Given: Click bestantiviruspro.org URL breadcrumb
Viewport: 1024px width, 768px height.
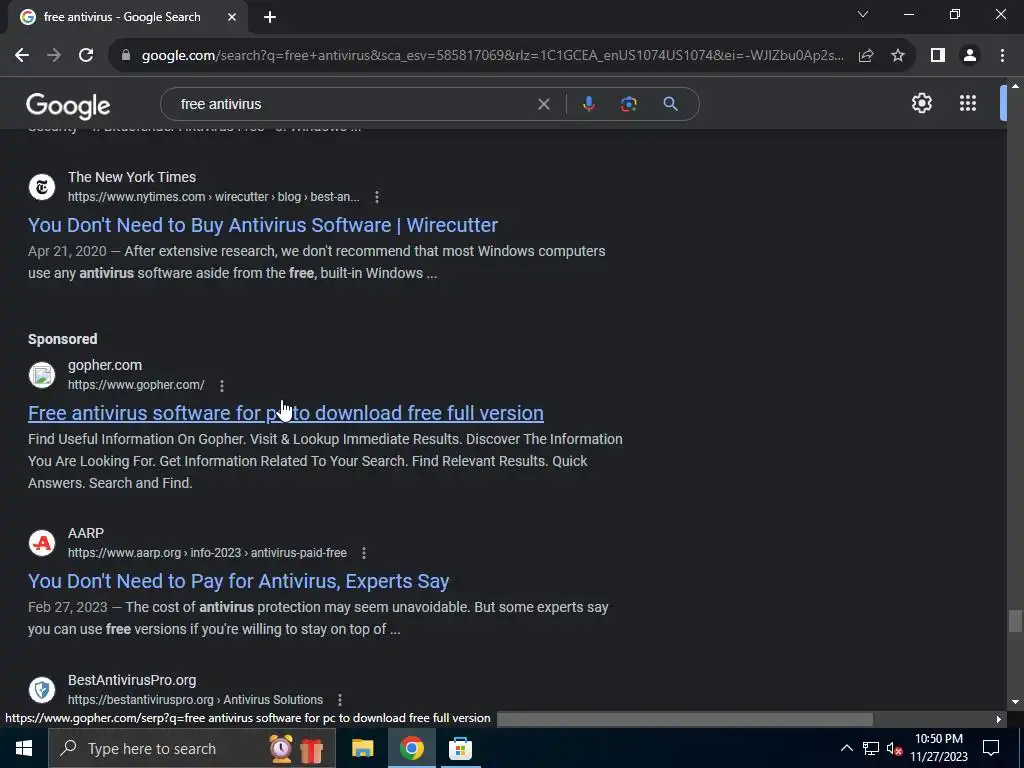Looking at the screenshot, I should pos(195,700).
